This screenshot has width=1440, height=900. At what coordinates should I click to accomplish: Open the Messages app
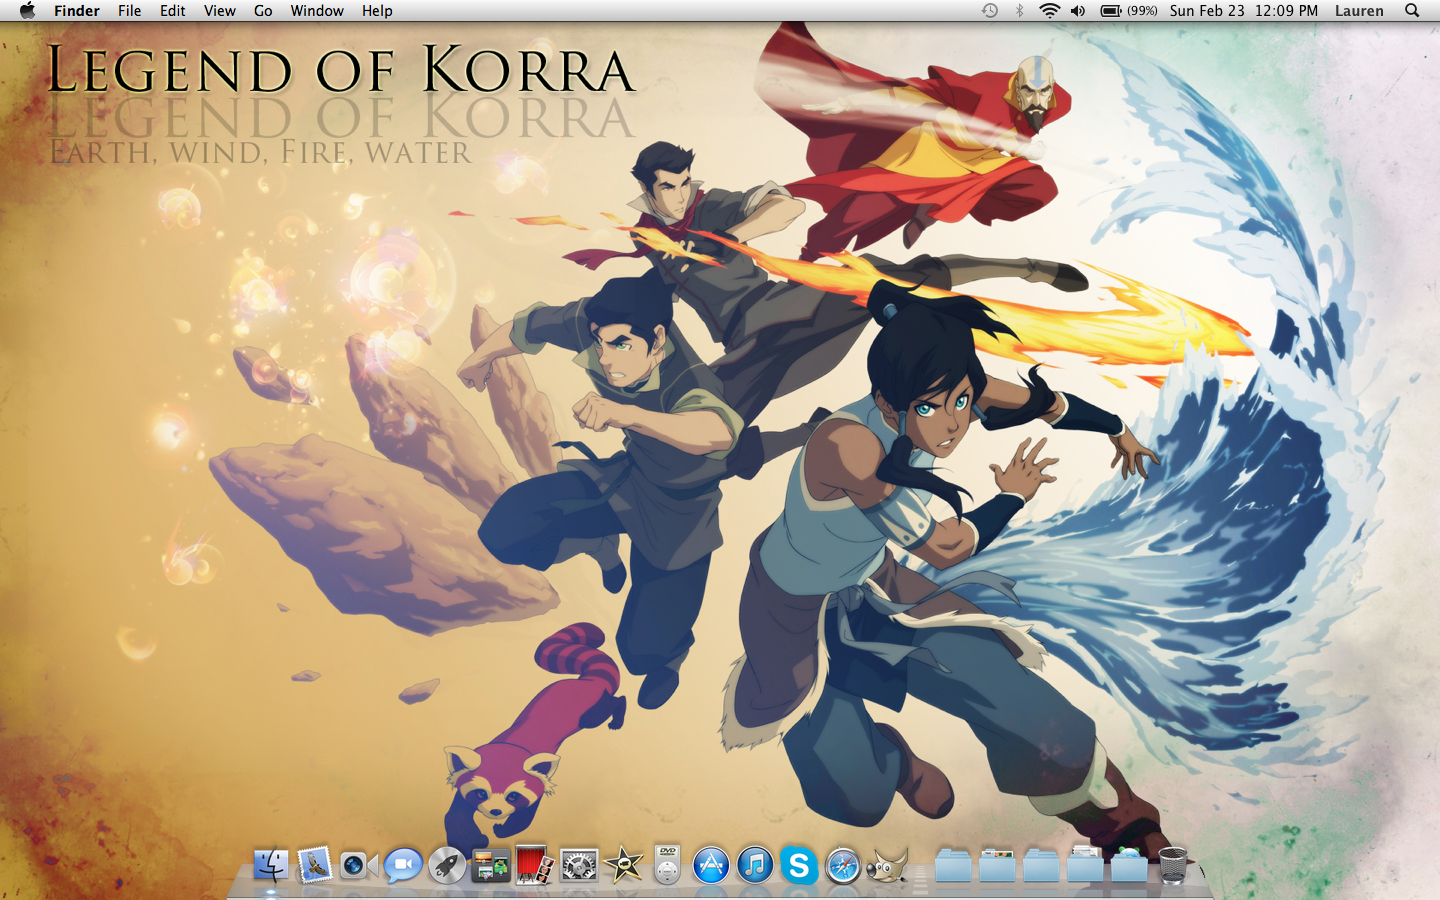(x=402, y=865)
